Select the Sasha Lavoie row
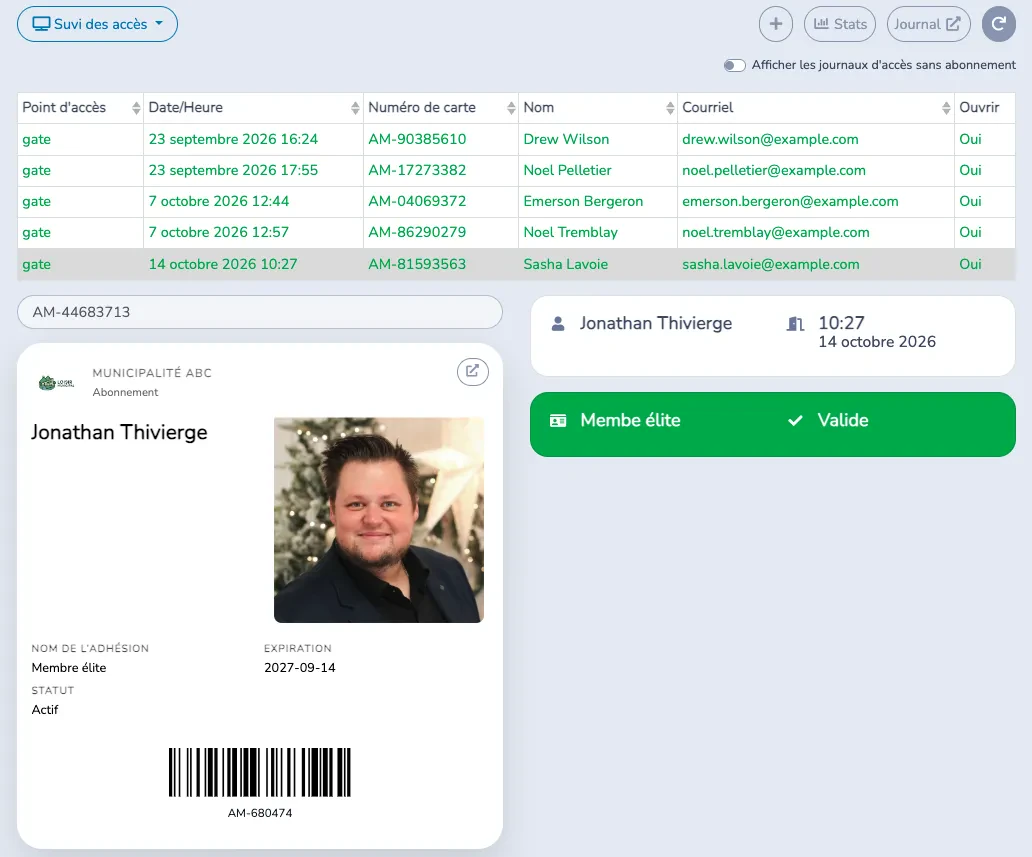The height and width of the screenshot is (857, 1032). 516,264
